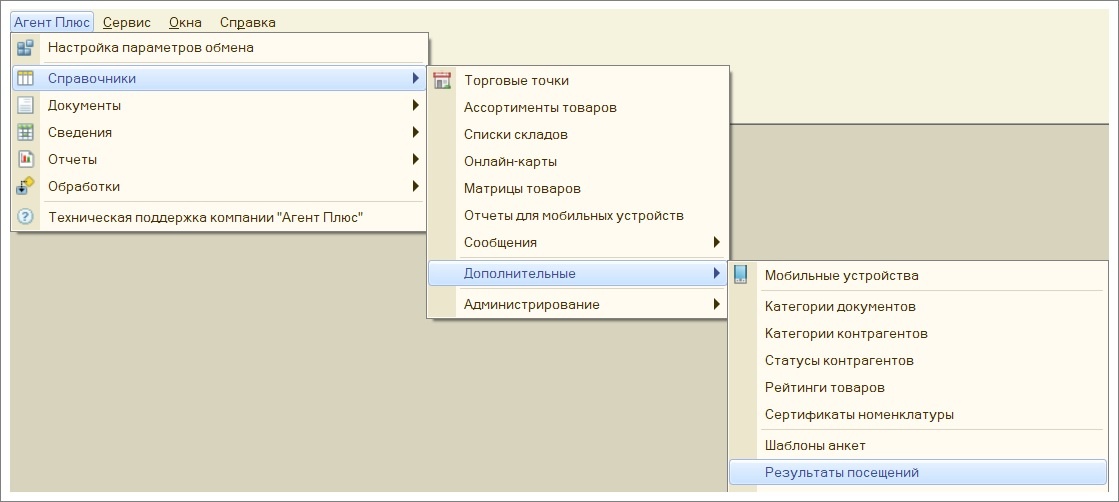Click the Сведения grid icon
The image size is (1119, 502).
25,133
